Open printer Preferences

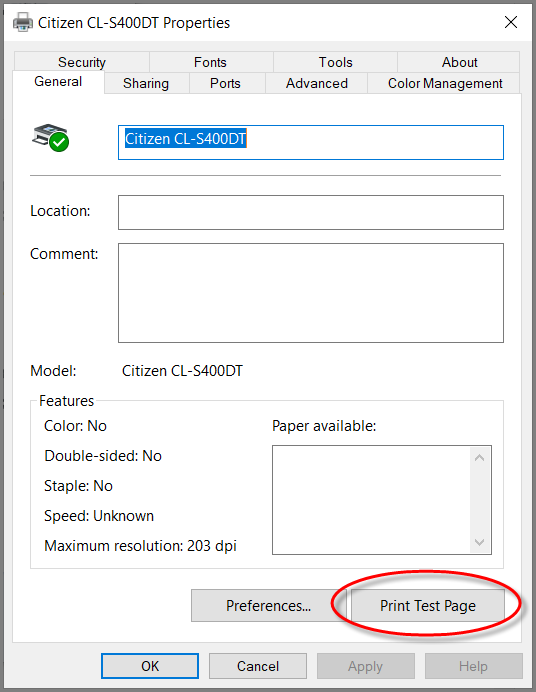(x=269, y=606)
